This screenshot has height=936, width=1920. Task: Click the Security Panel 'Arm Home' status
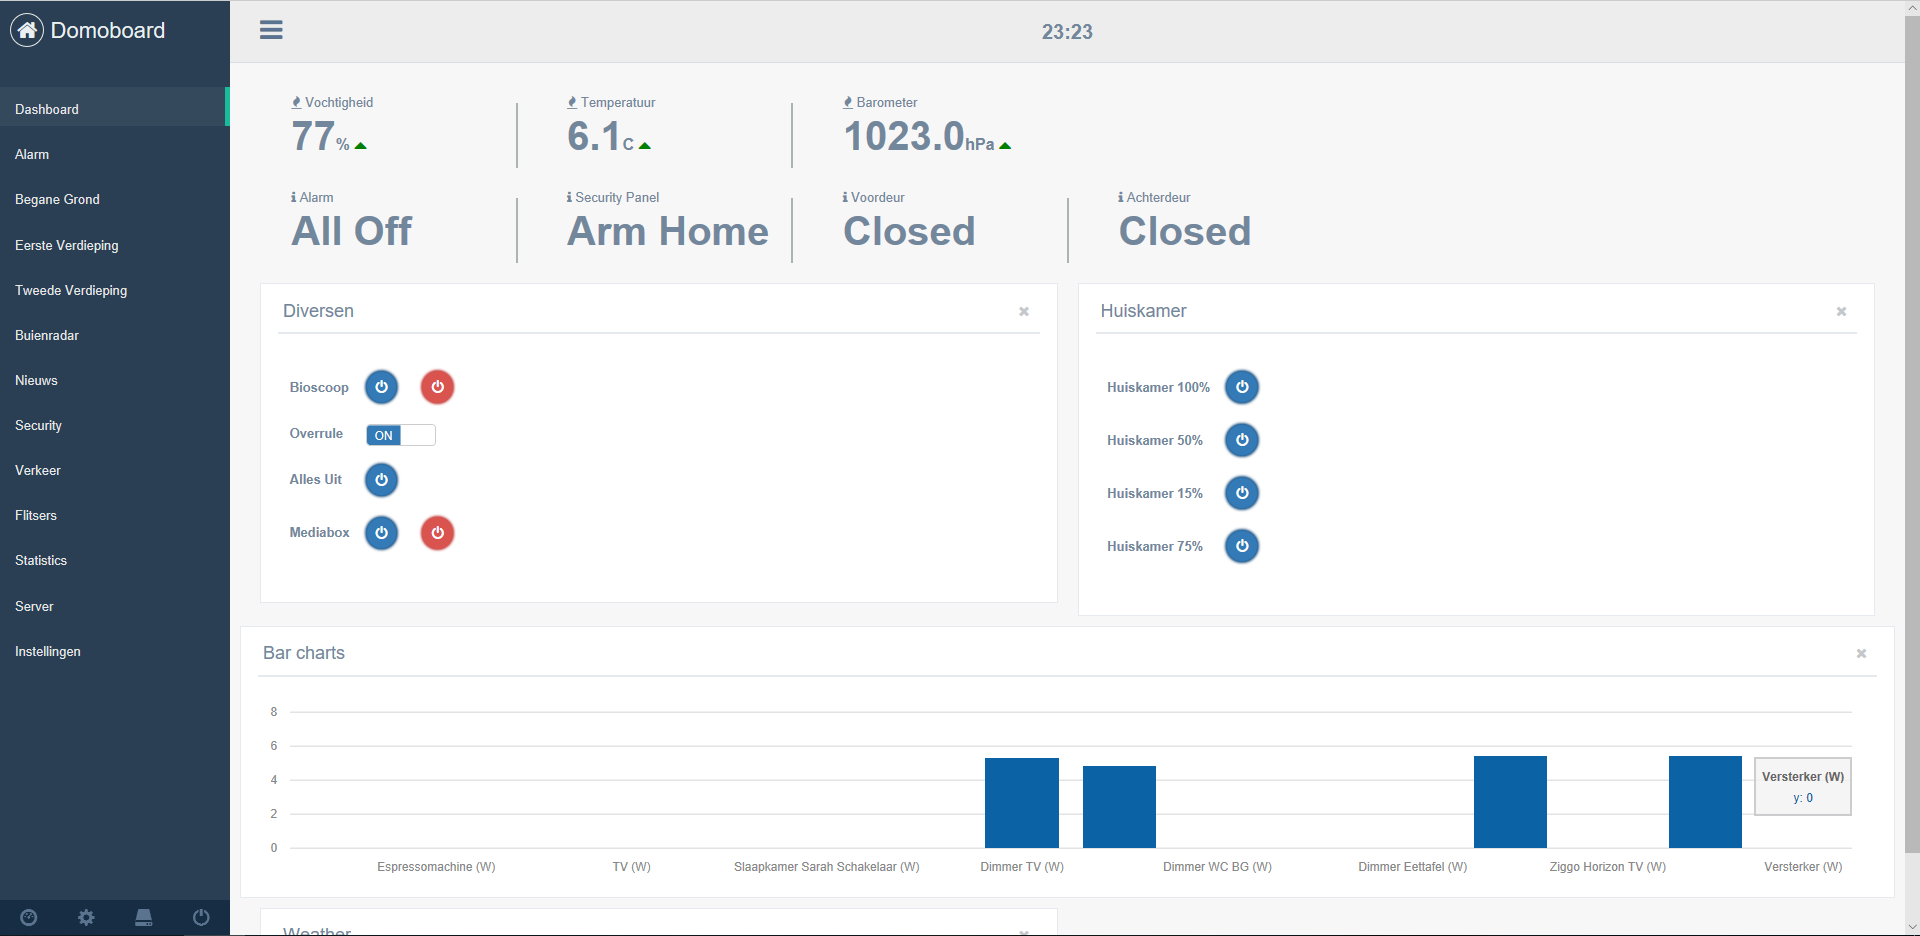click(668, 231)
